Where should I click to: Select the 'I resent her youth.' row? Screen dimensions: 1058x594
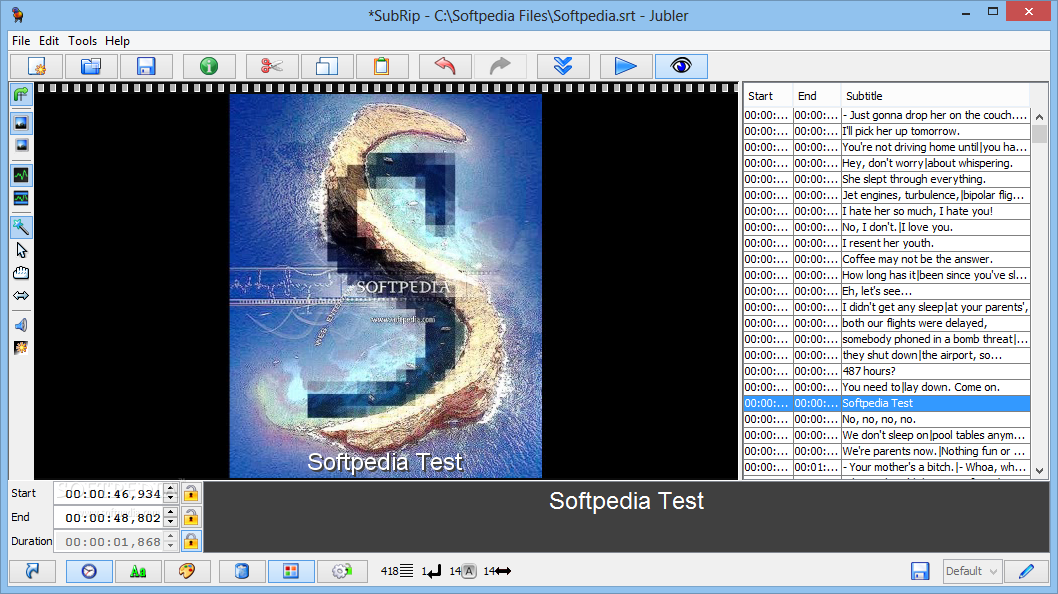pos(887,243)
